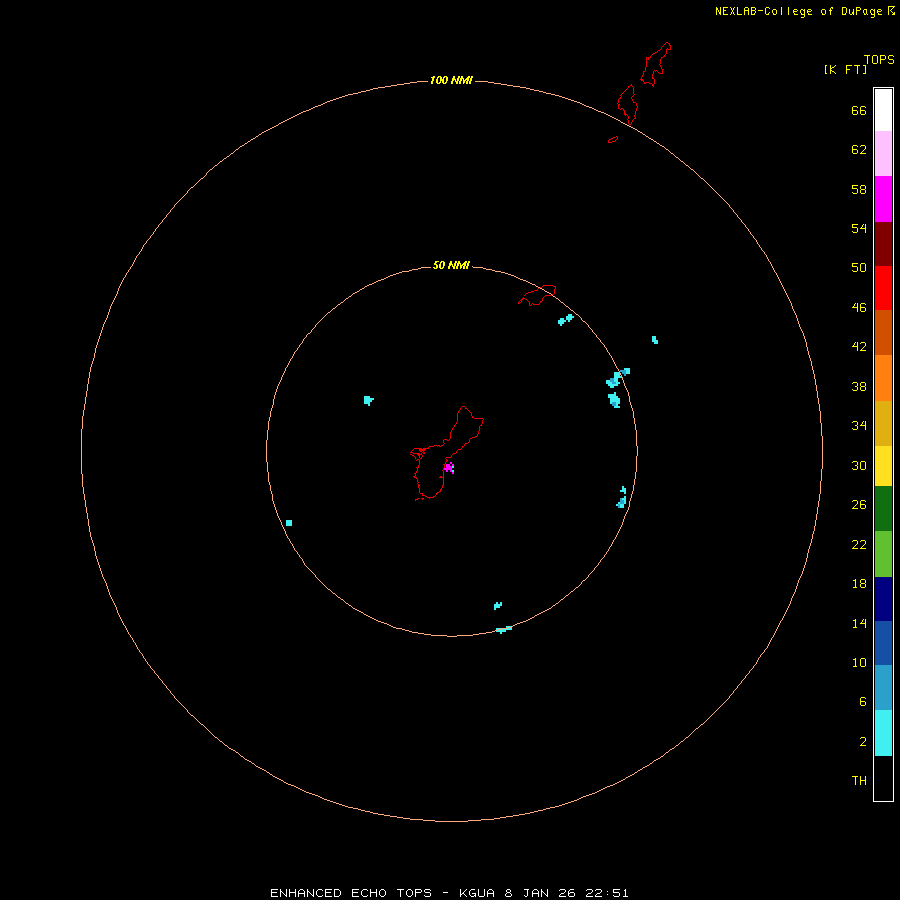
Task: Click the bright orange legend swatch
Action: click(x=883, y=378)
